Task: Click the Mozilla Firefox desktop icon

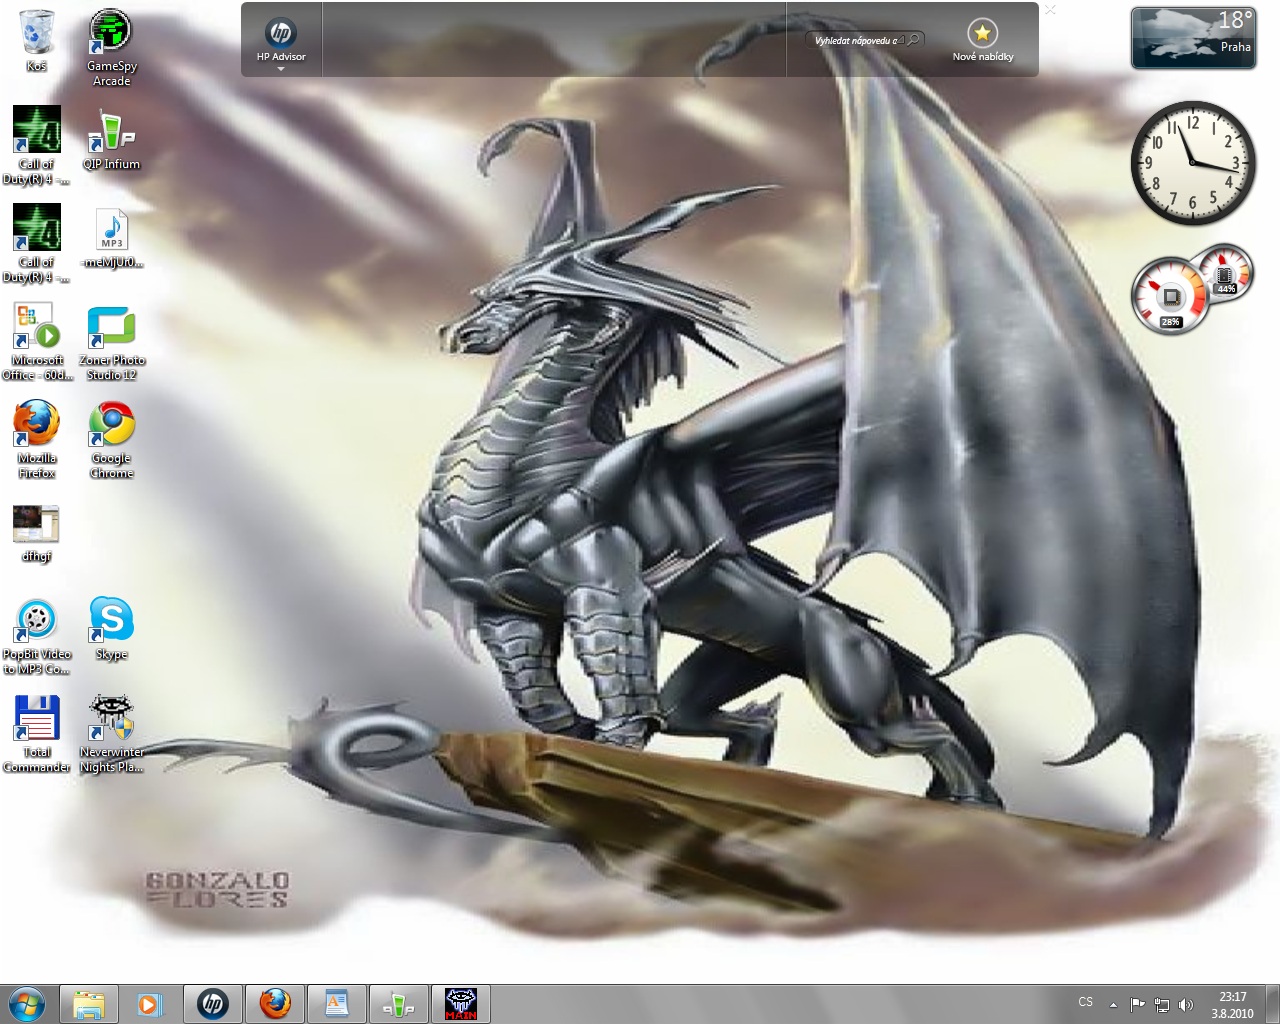Action: pyautogui.click(x=37, y=425)
